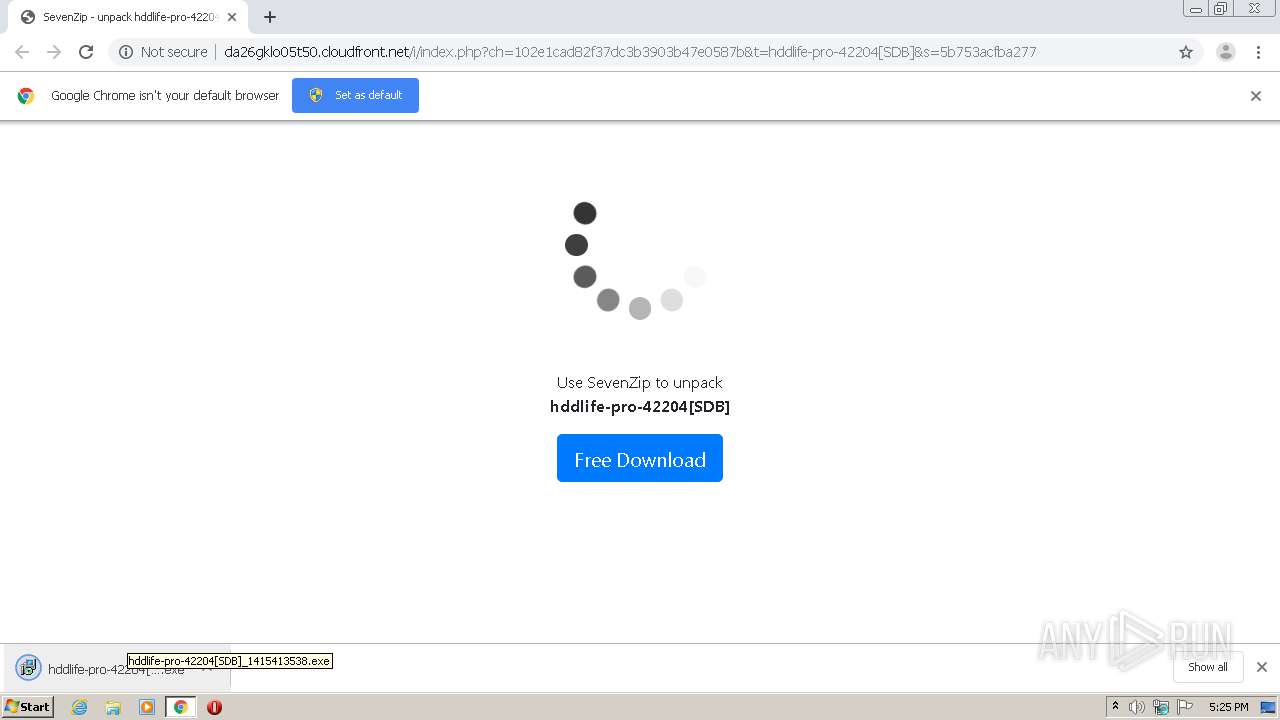Launch Internet Explorer from the taskbar
Screen dimensions: 1280x720
(x=80, y=707)
